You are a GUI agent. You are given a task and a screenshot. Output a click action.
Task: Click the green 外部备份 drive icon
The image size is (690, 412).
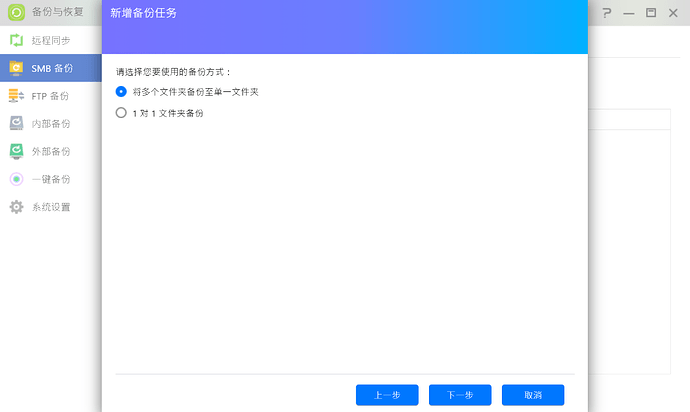[x=16, y=151]
